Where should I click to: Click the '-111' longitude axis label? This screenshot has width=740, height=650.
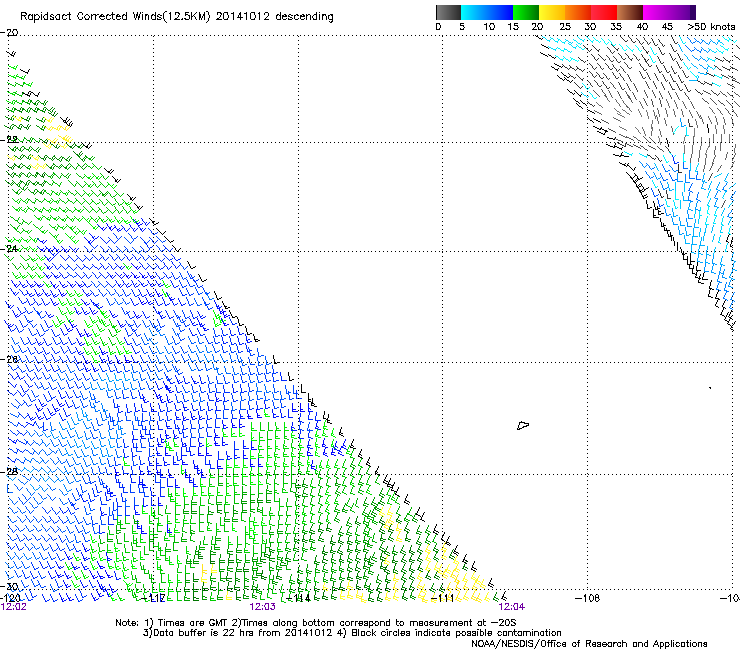tap(442, 598)
